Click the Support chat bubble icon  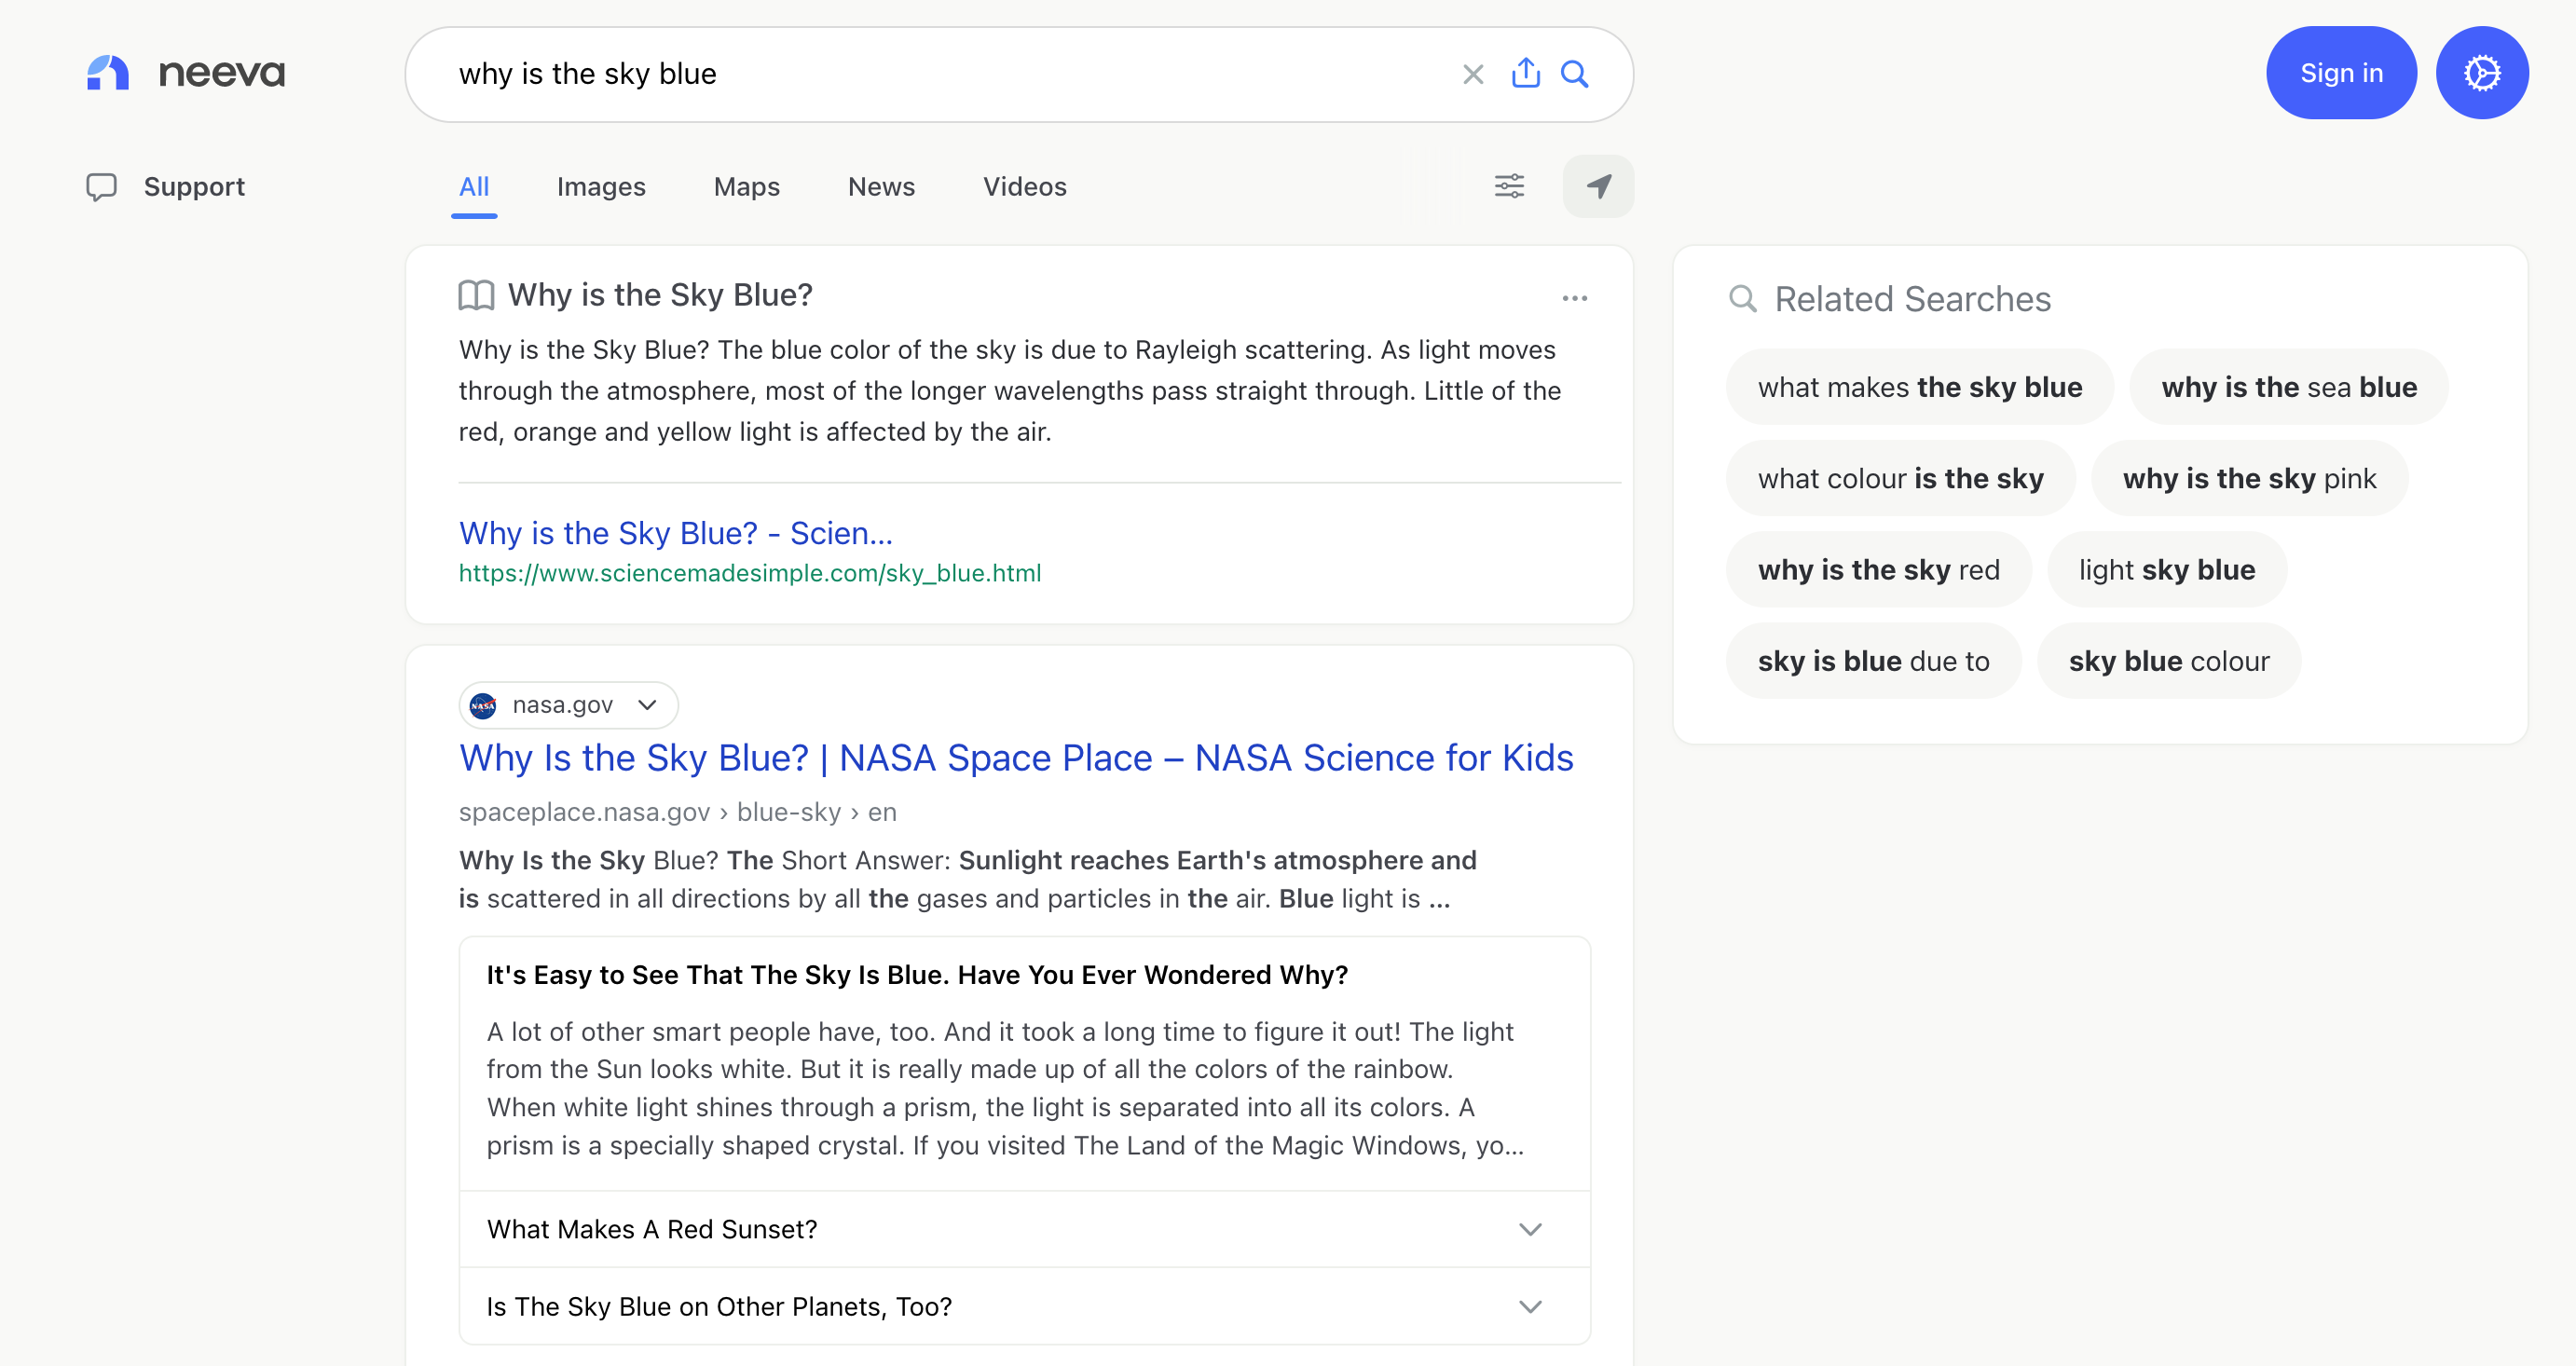coord(101,187)
